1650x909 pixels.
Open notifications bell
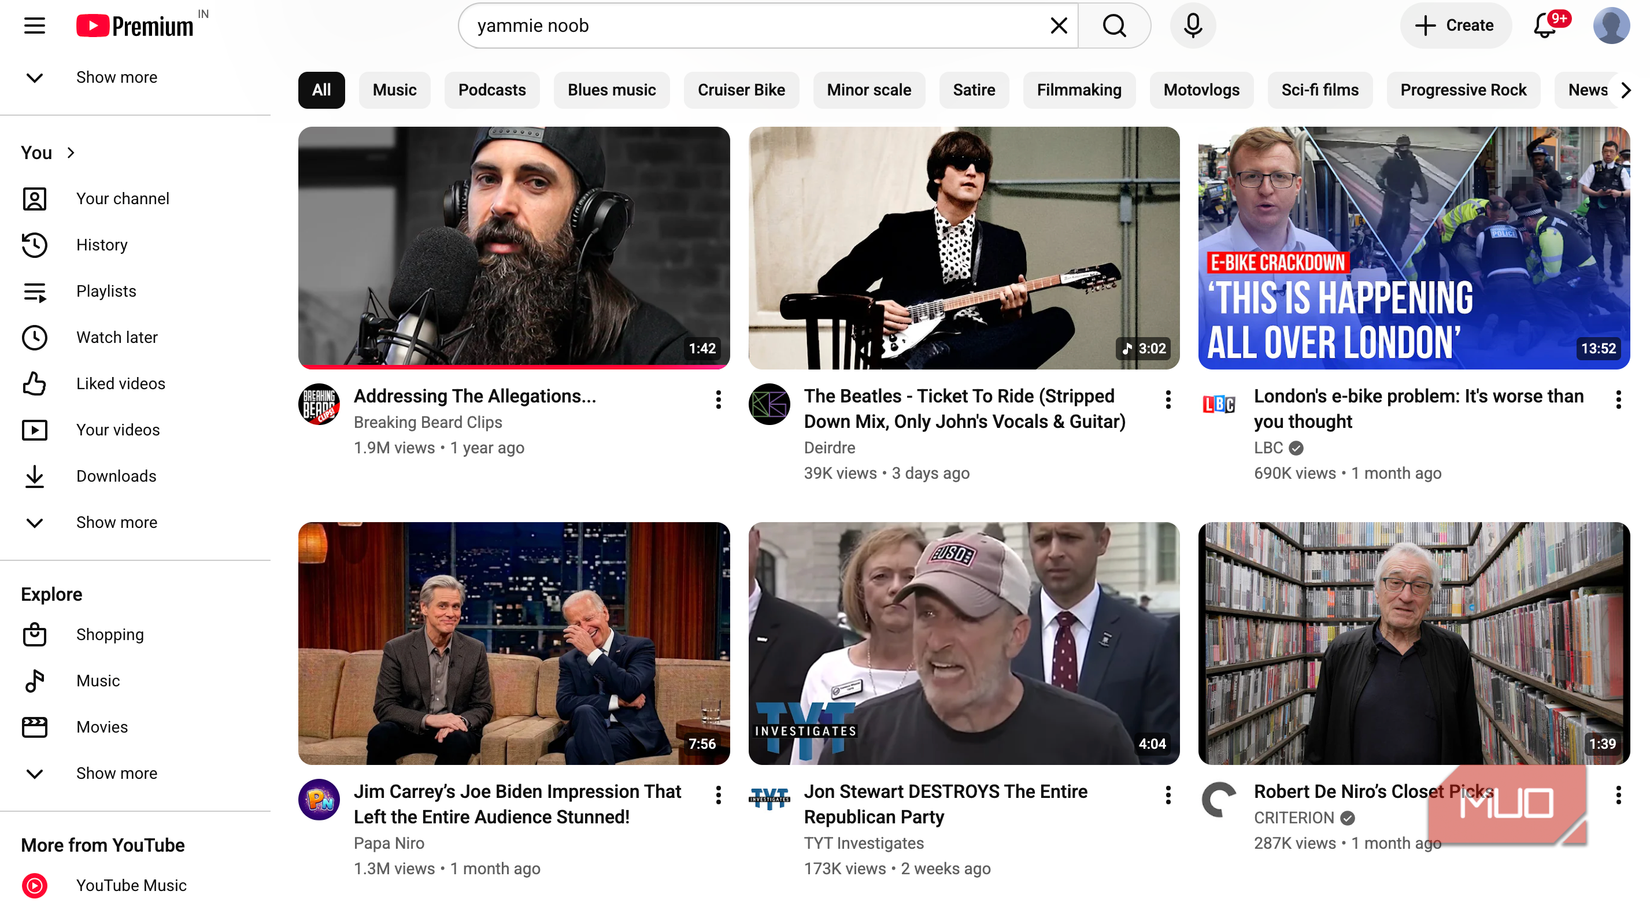(1546, 25)
